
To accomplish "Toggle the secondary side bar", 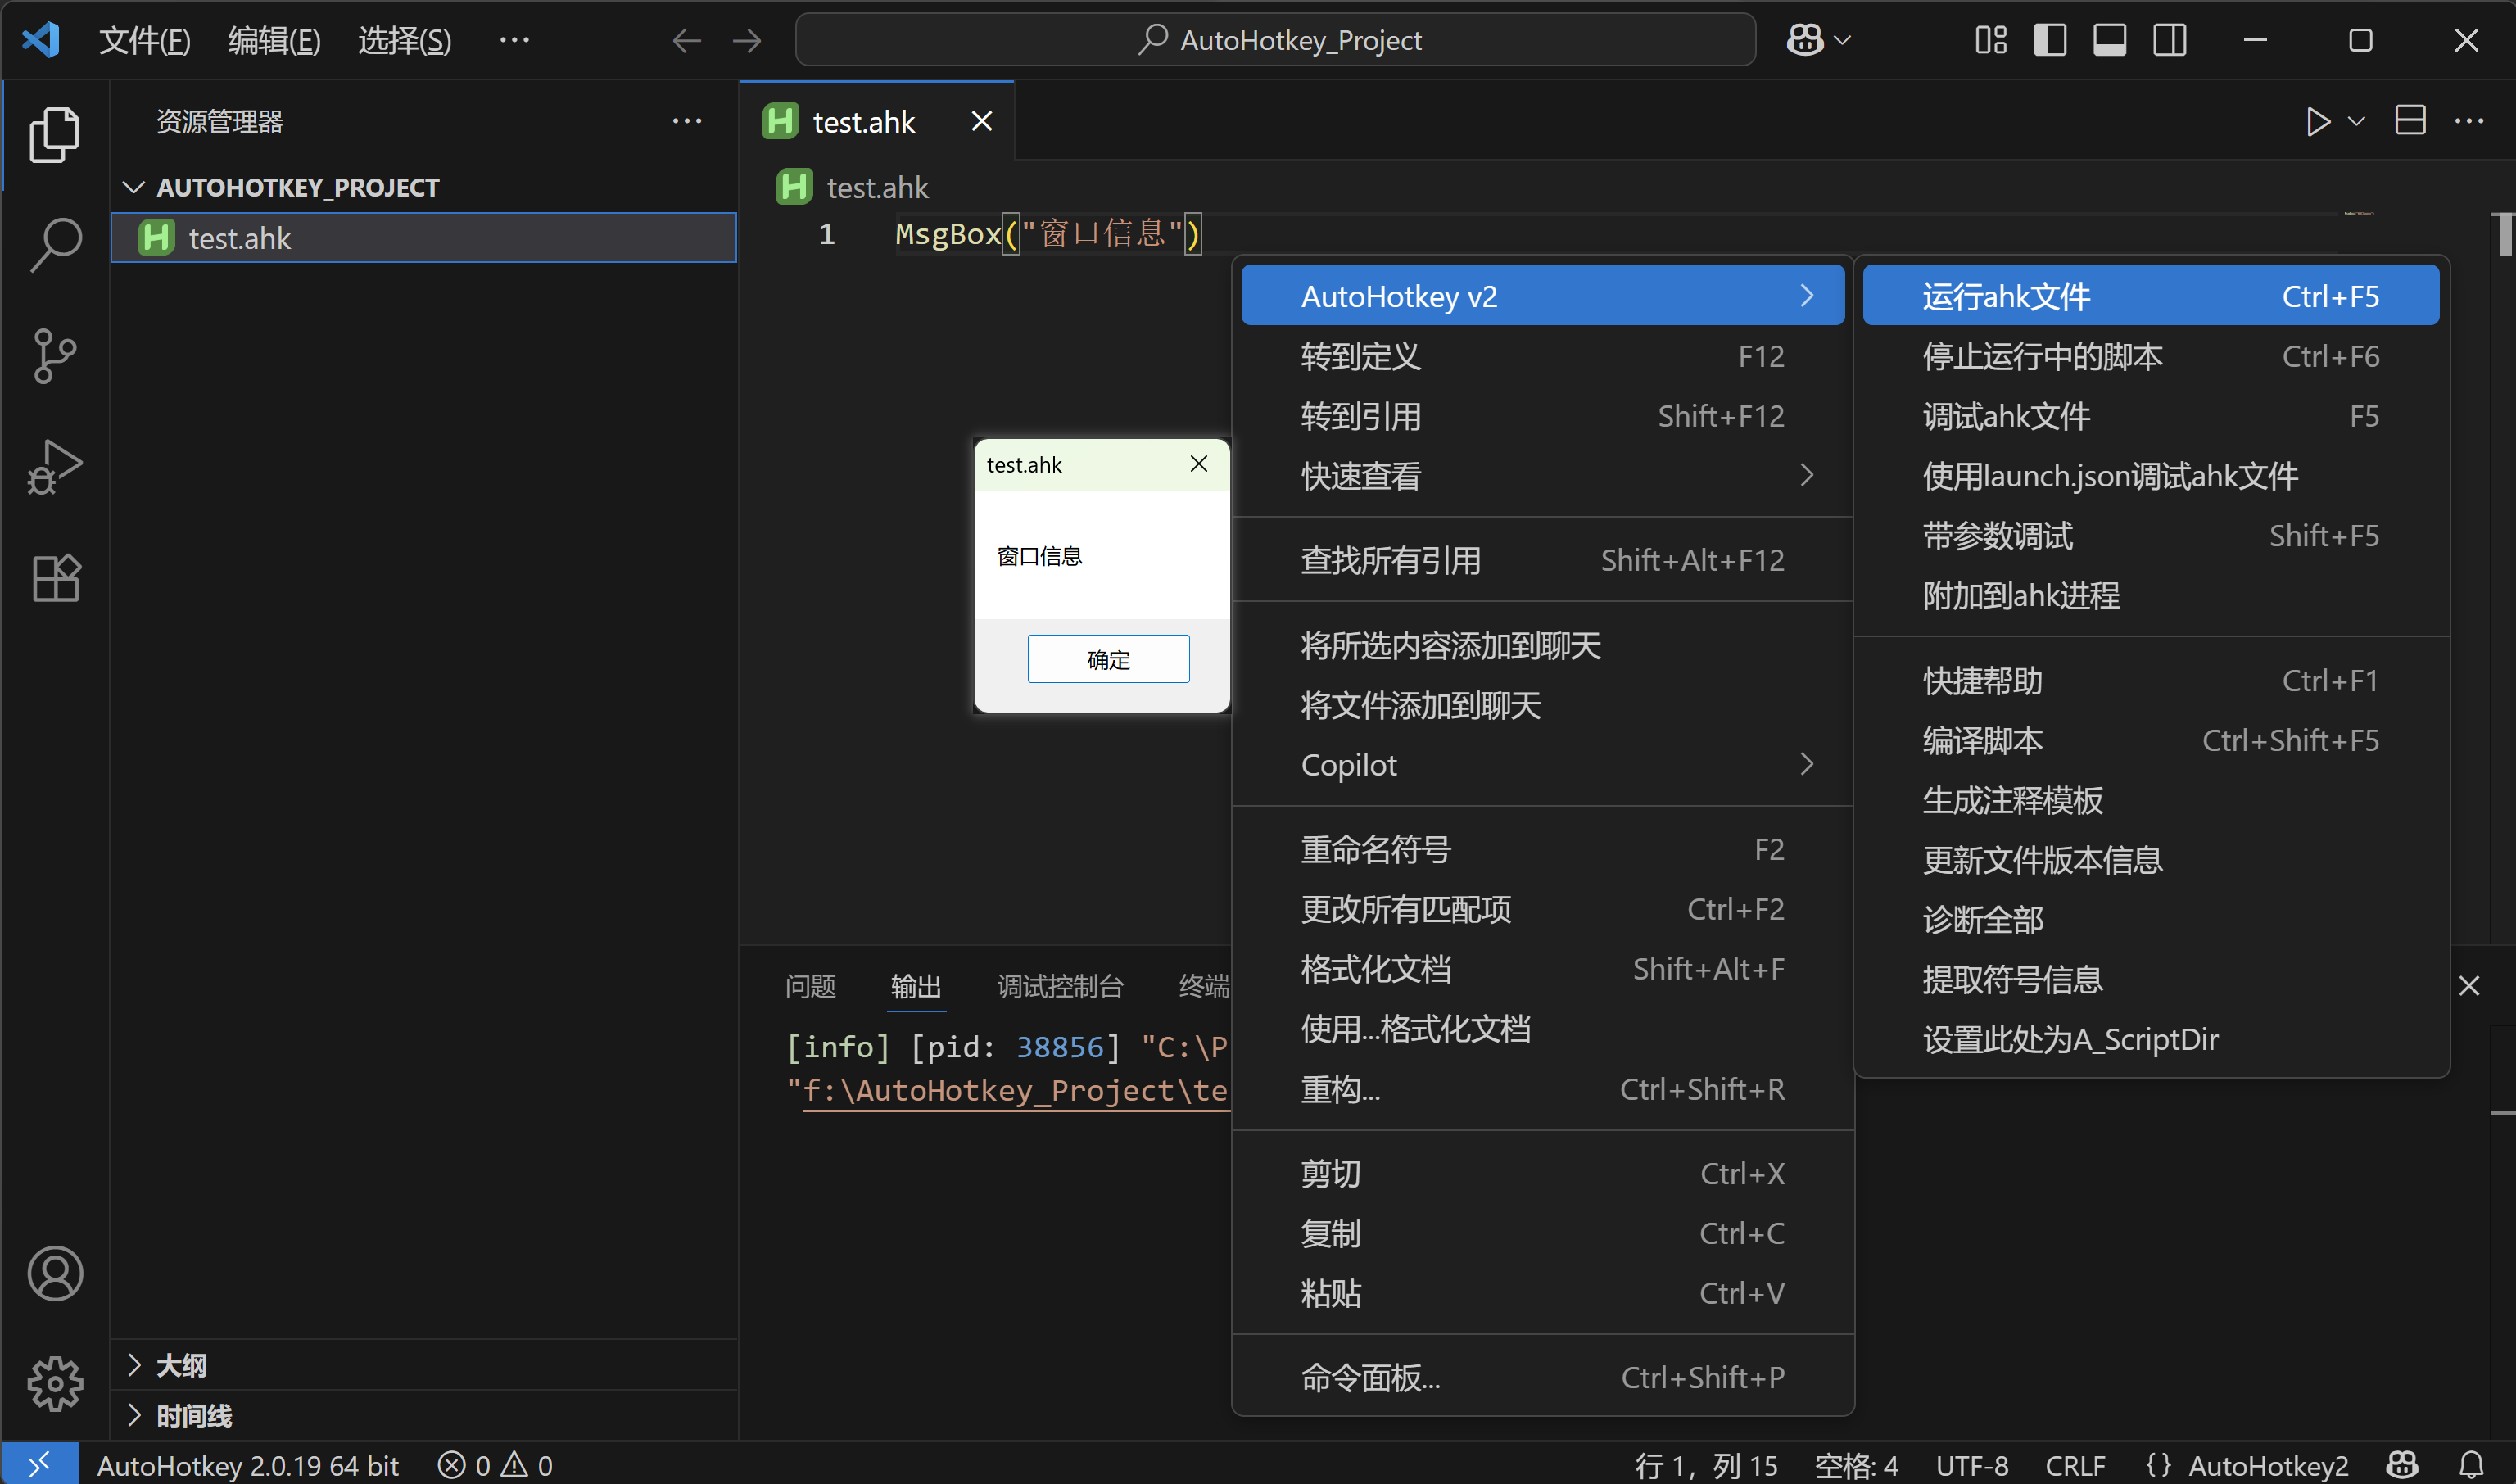I will 2170,40.
